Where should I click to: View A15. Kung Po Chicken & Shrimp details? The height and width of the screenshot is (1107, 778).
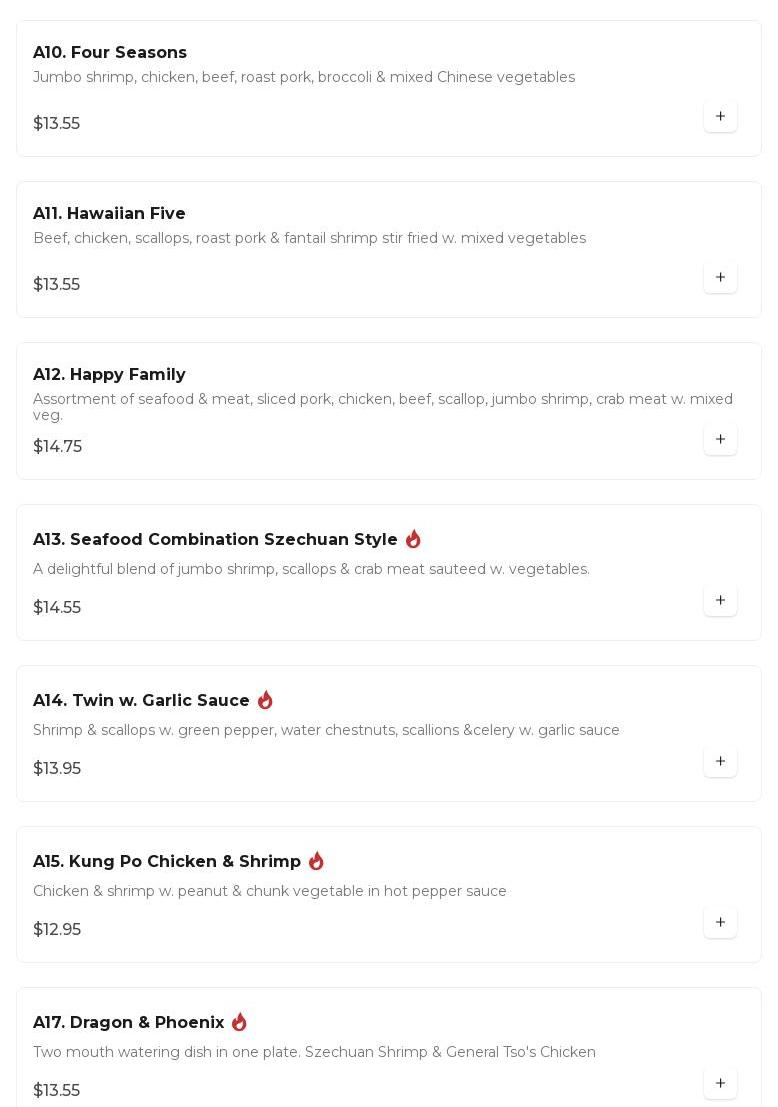pyautogui.click(x=167, y=861)
